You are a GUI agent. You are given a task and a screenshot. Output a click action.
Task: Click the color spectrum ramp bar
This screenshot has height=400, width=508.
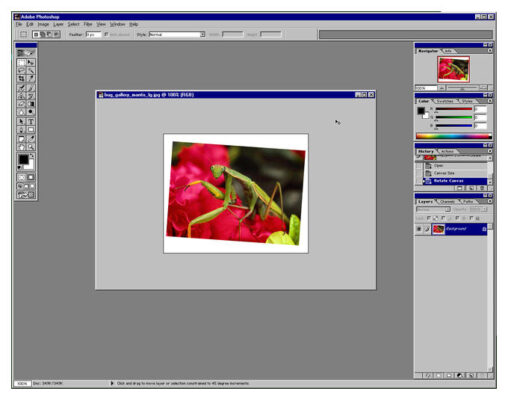tap(454, 136)
